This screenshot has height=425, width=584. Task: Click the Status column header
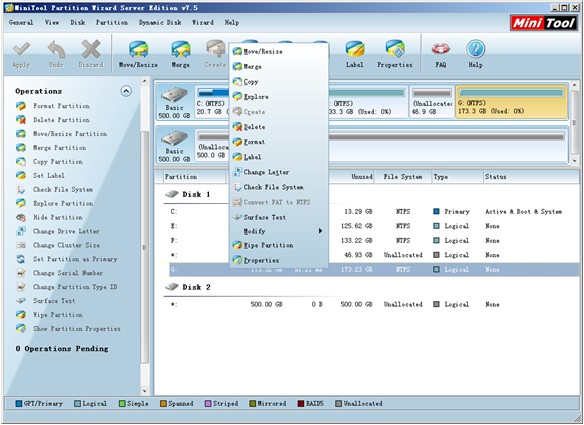pos(531,177)
